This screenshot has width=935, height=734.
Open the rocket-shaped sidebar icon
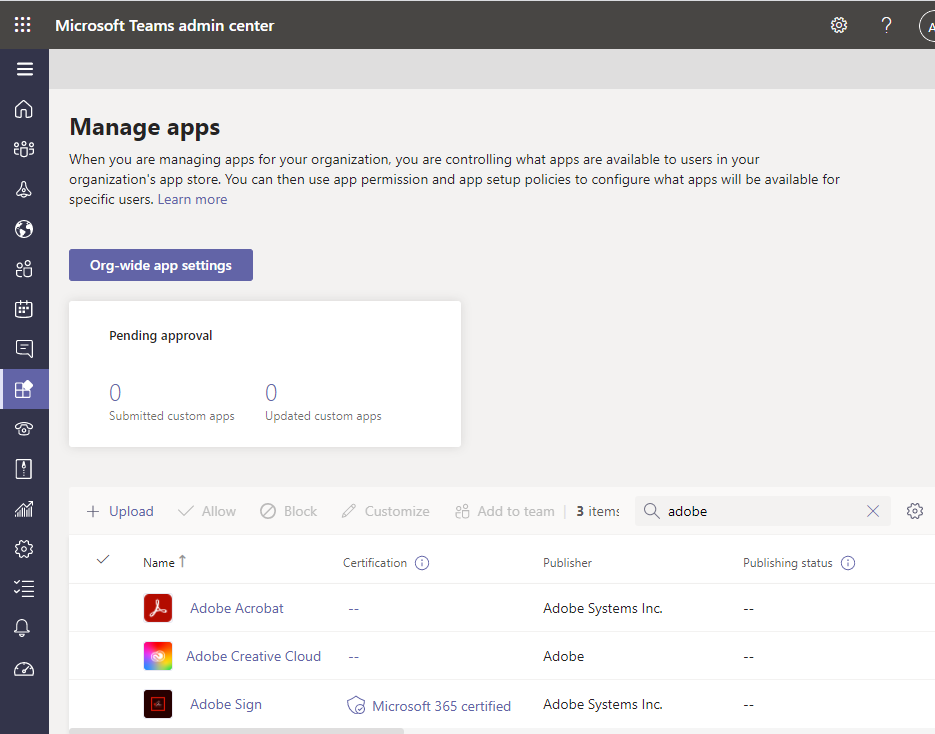tap(24, 190)
